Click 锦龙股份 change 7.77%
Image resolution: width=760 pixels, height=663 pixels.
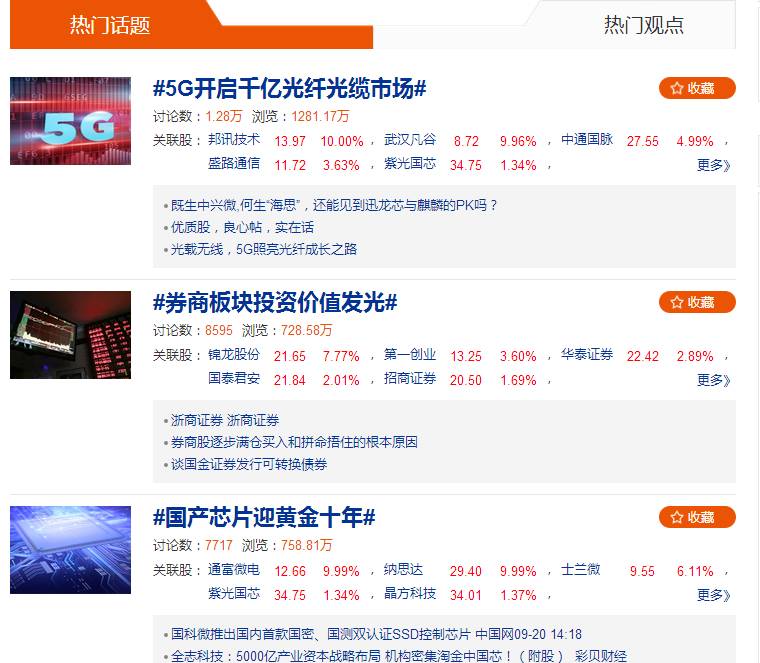[341, 356]
